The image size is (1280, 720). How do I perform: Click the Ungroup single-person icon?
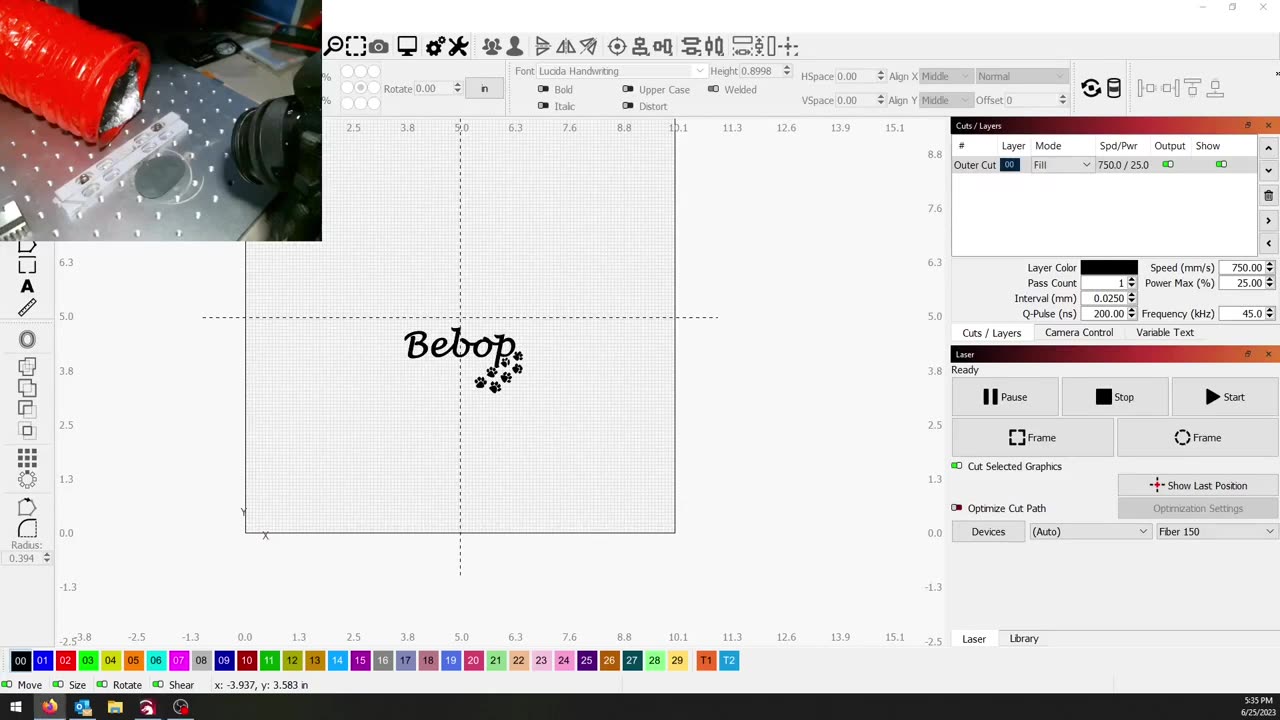click(x=514, y=46)
